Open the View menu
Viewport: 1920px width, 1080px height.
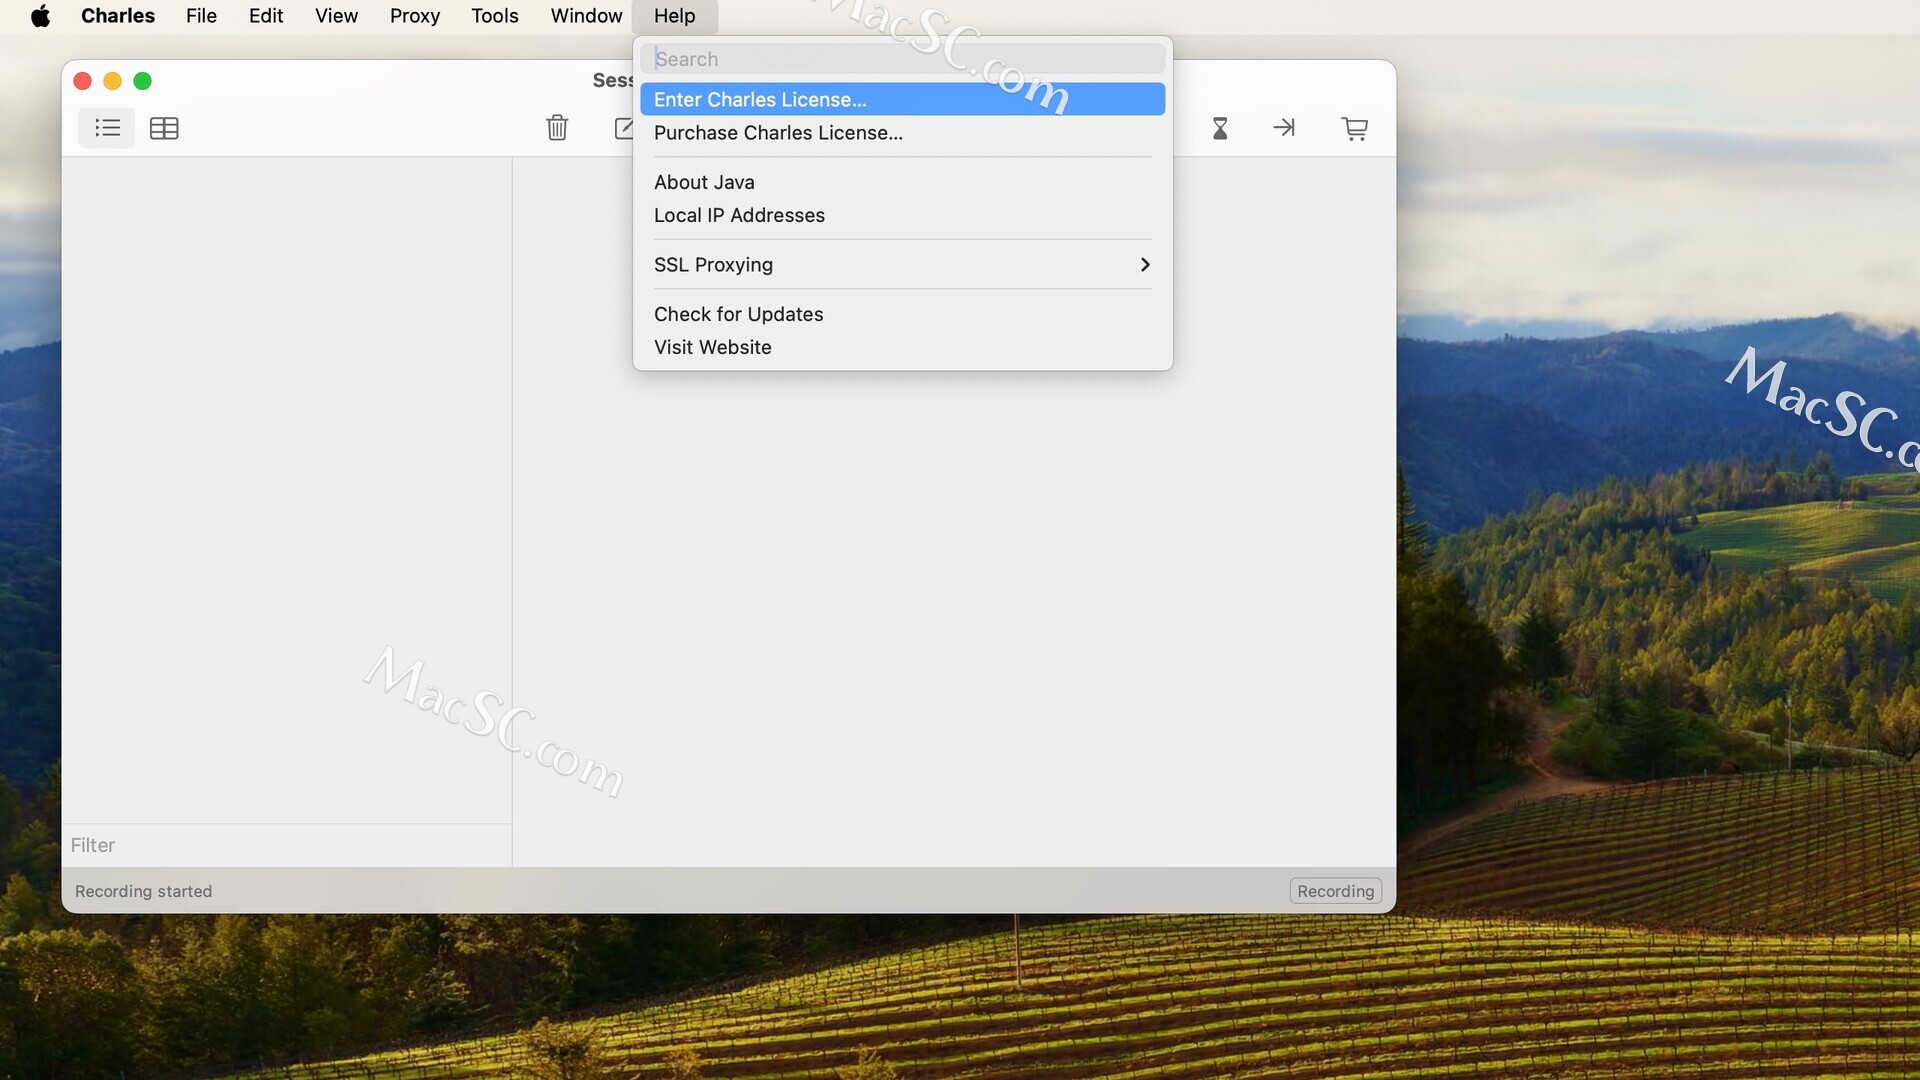[336, 16]
